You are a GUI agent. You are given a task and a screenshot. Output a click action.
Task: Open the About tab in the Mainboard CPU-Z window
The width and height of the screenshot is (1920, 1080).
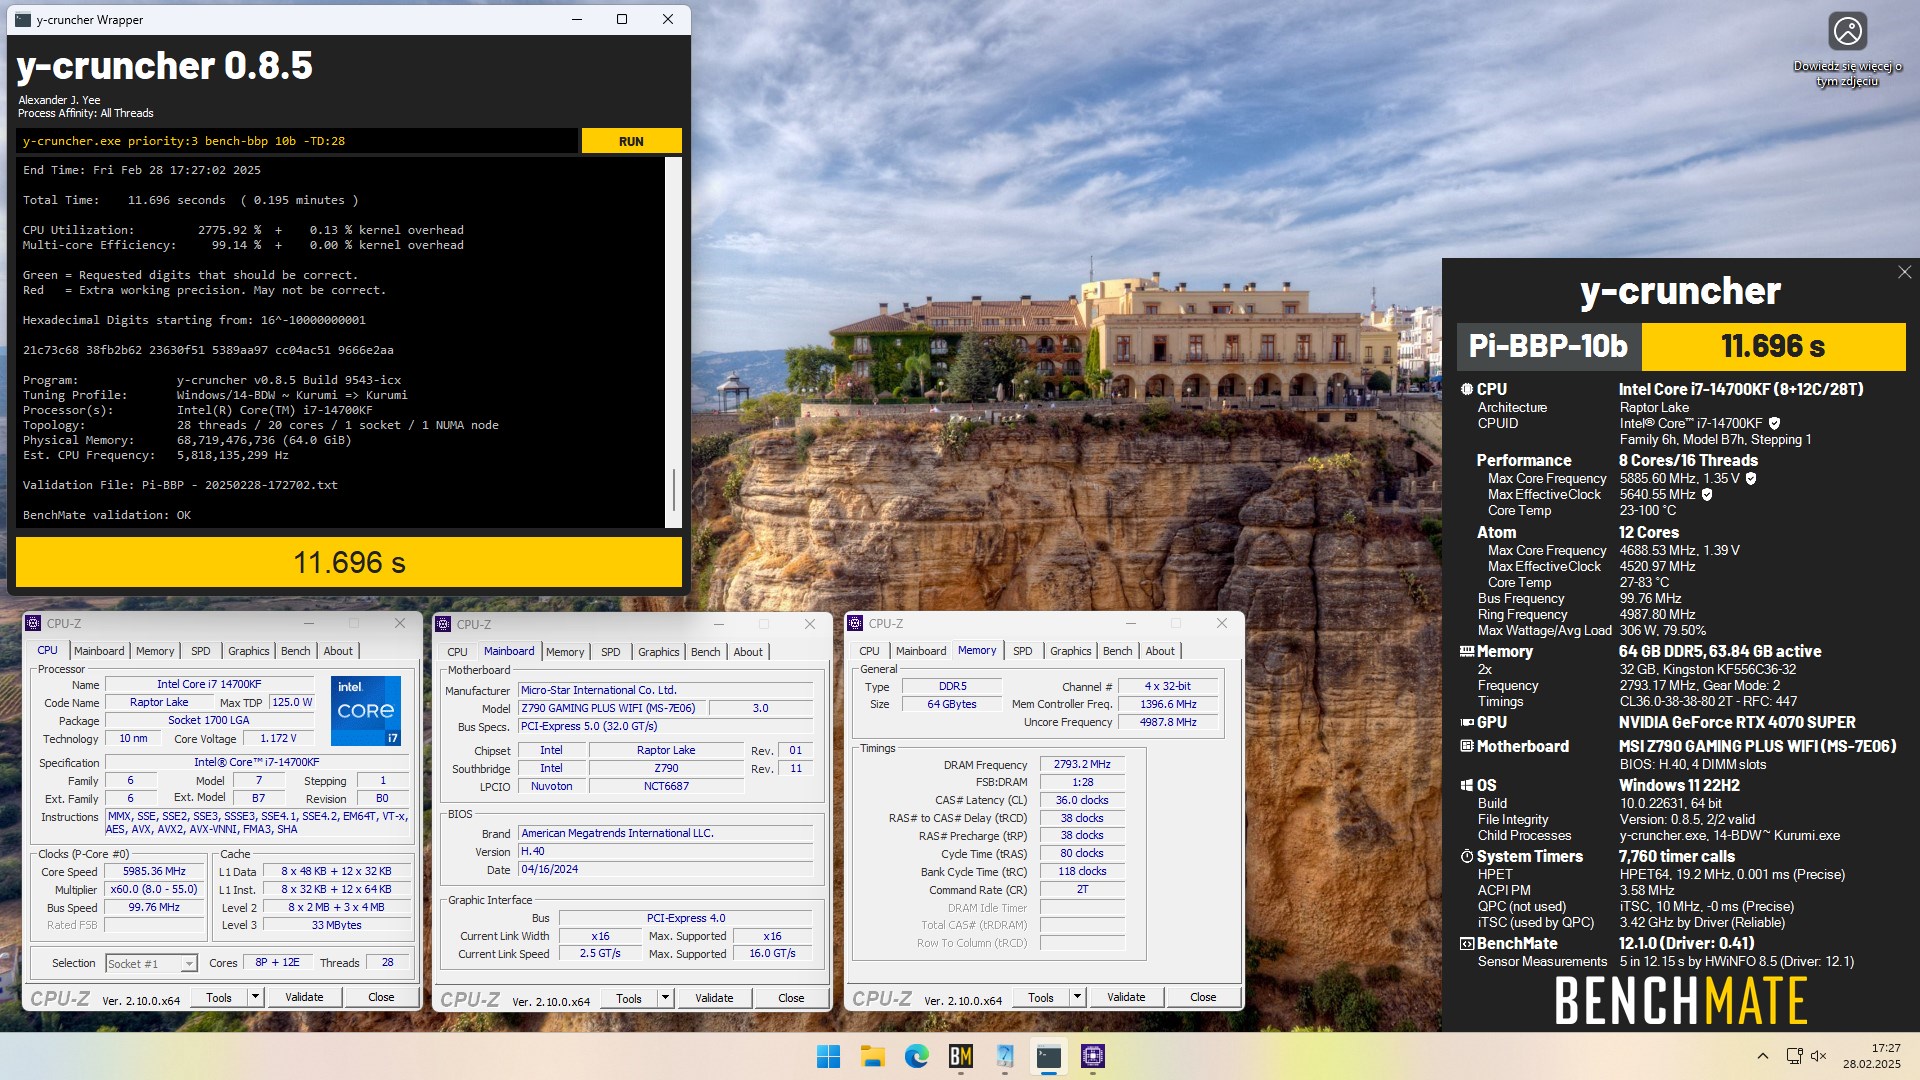748,652
